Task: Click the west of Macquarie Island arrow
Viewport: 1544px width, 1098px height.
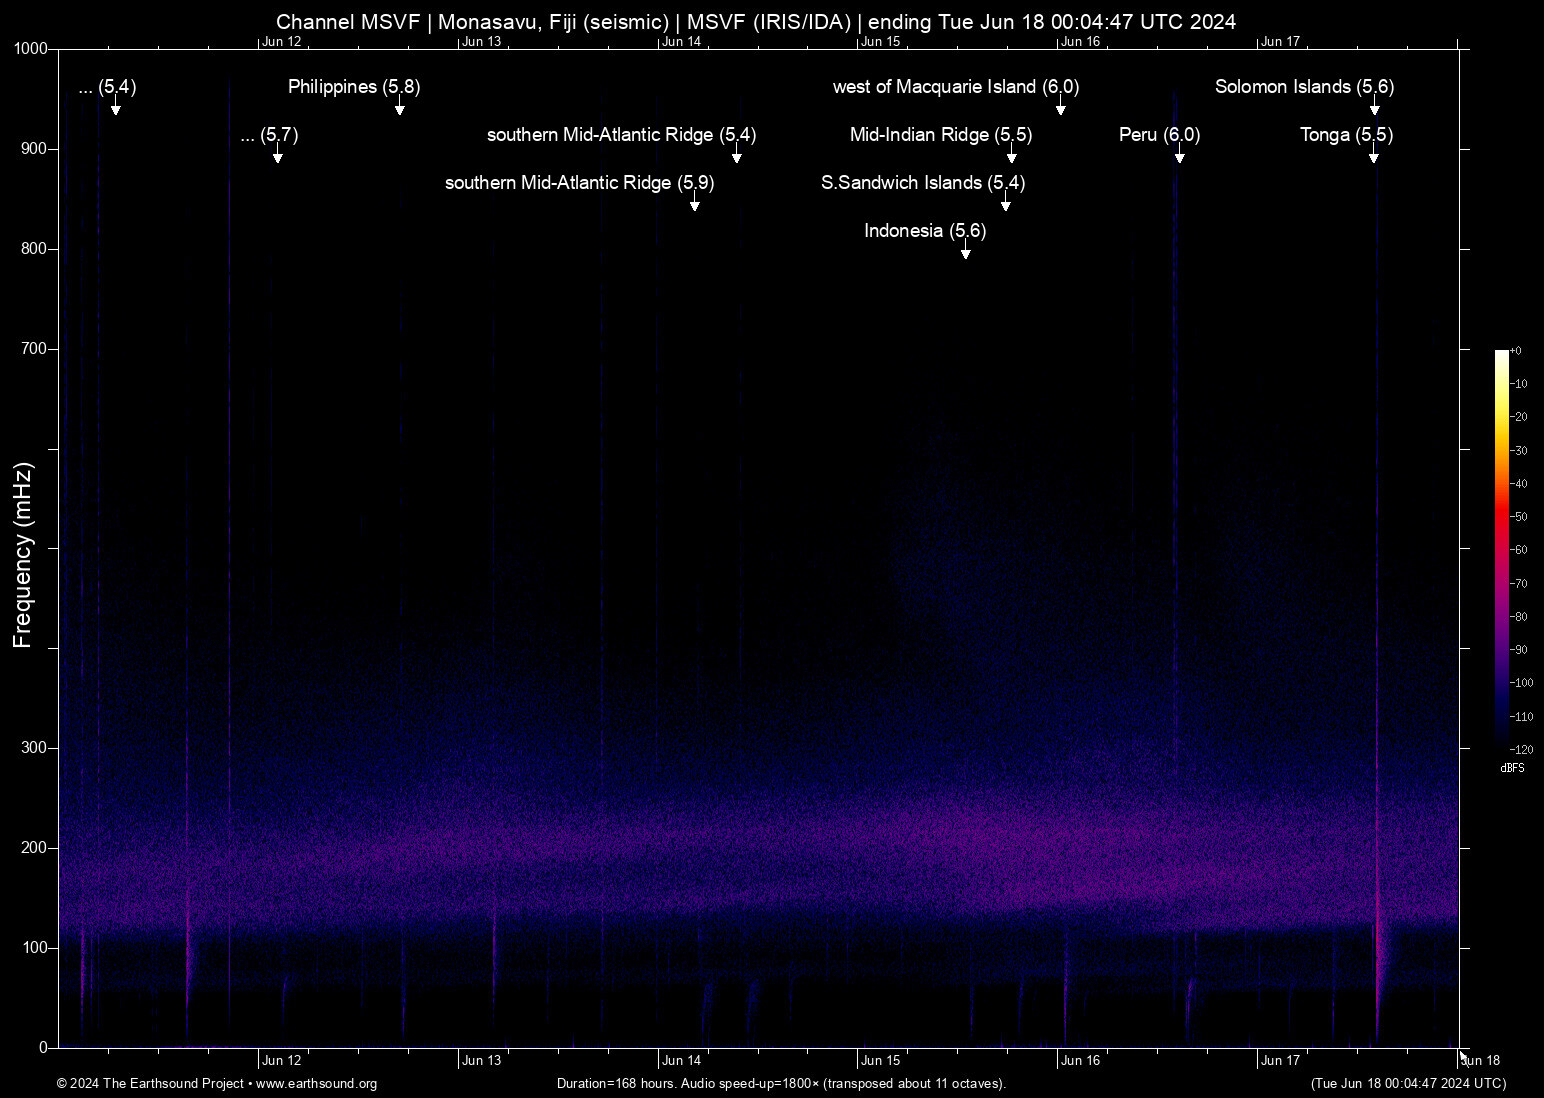Action: pos(1061,108)
